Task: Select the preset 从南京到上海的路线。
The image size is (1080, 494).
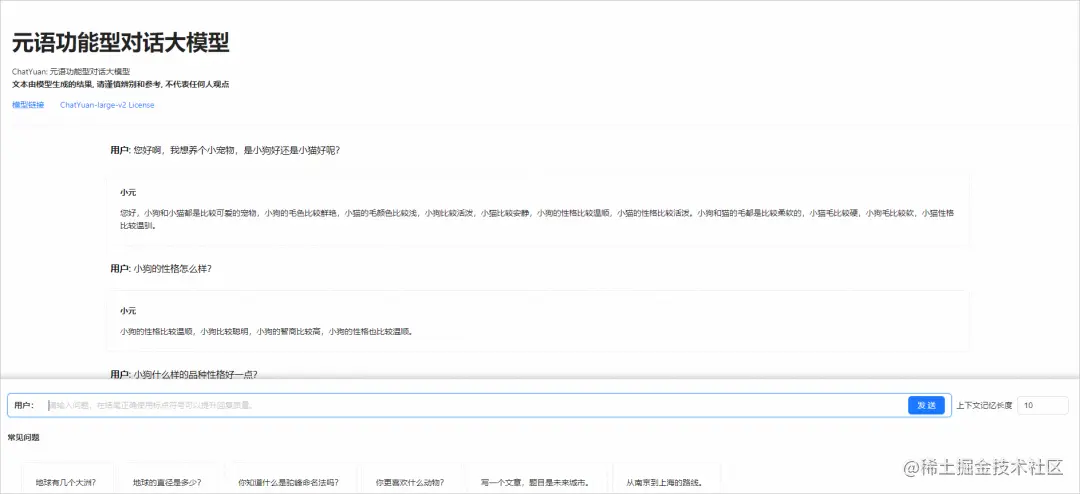Action: point(665,483)
